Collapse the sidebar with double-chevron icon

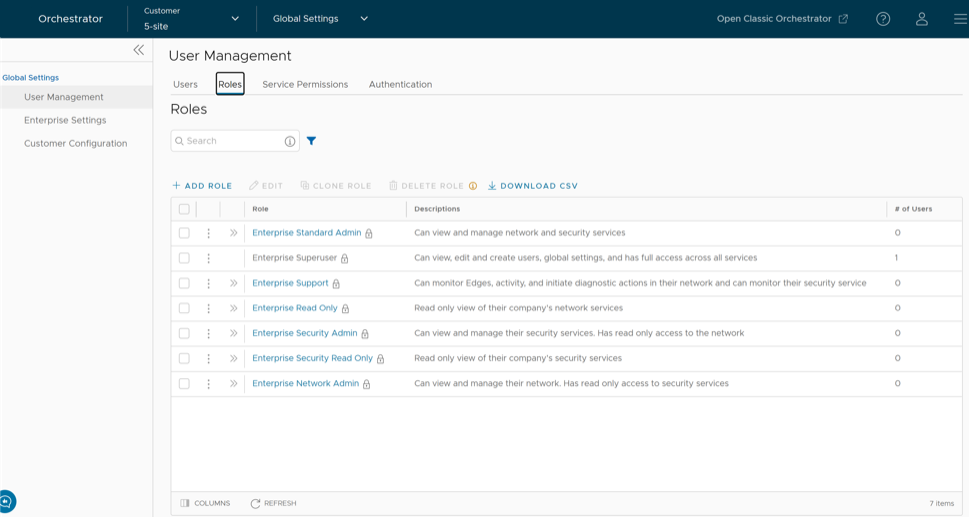tap(138, 50)
